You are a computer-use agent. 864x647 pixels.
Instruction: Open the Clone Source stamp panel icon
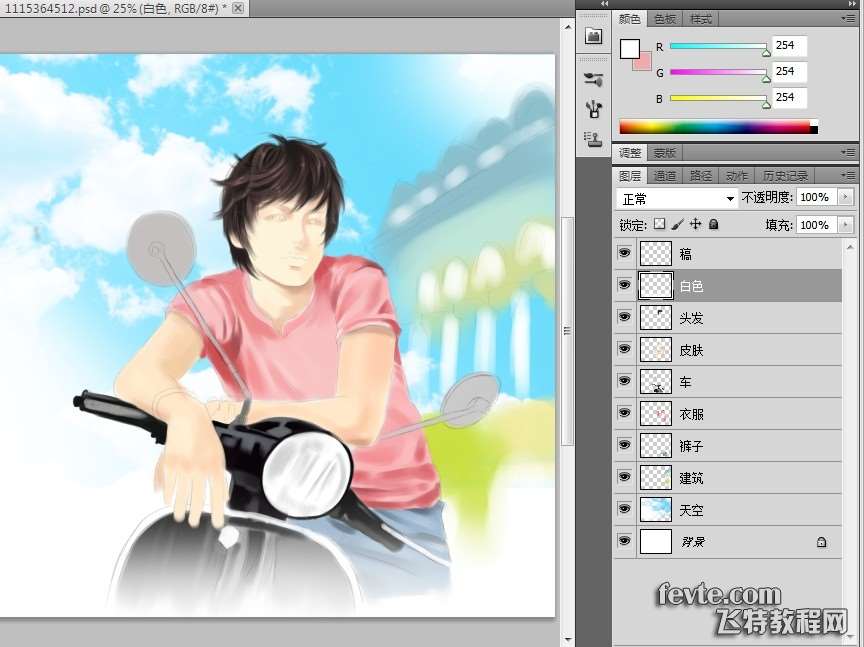(593, 138)
